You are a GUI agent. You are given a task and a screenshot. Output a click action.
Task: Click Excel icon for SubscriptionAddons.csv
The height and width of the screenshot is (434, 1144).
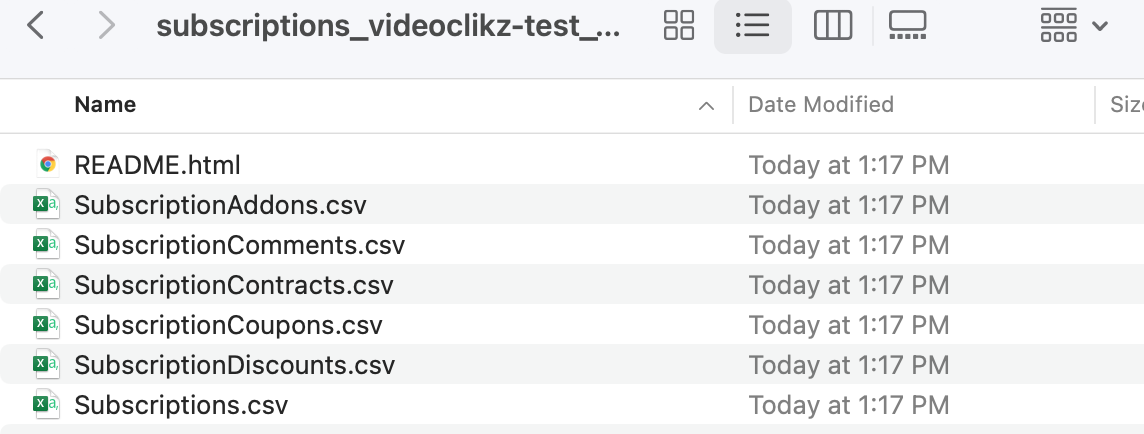[47, 204]
